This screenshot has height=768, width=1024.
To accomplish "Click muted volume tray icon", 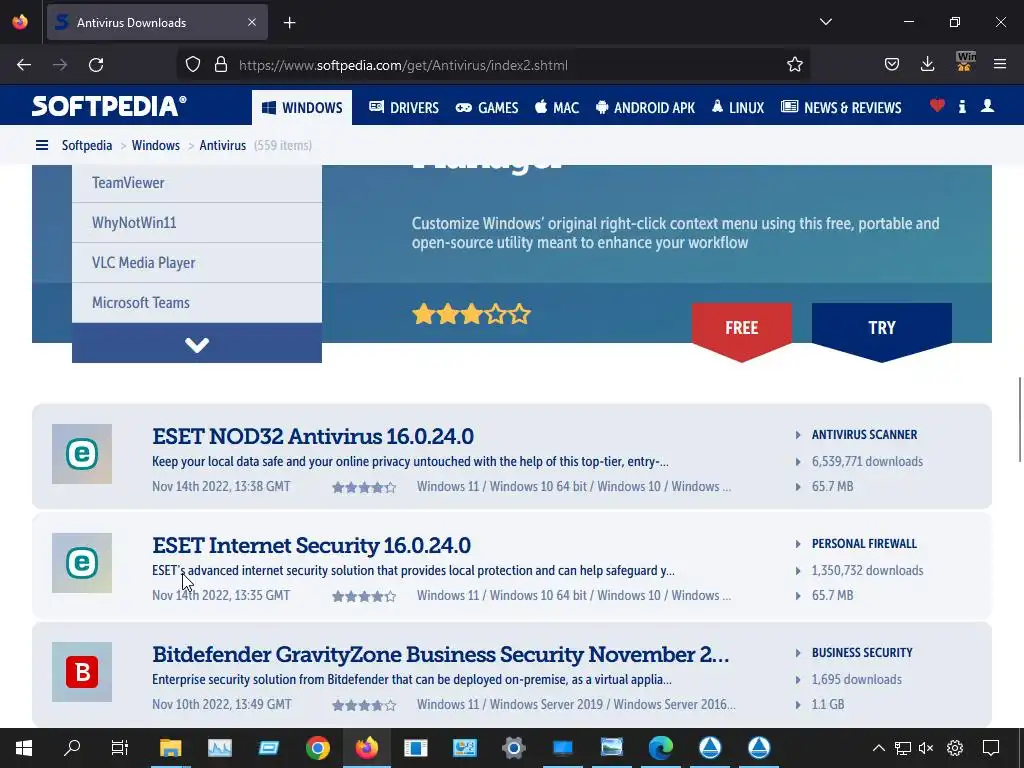I will (x=926, y=748).
